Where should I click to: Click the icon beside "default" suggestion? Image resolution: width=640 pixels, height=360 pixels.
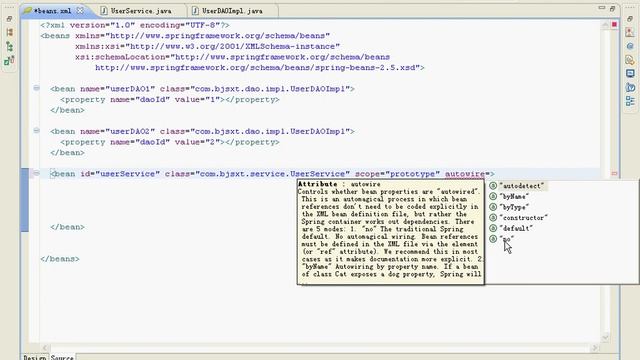coord(493,228)
